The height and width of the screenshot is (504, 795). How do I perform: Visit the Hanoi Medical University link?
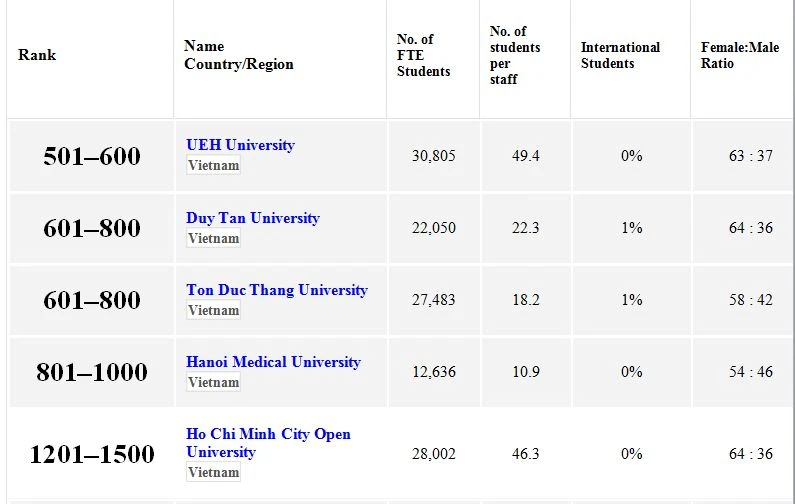[x=273, y=362]
